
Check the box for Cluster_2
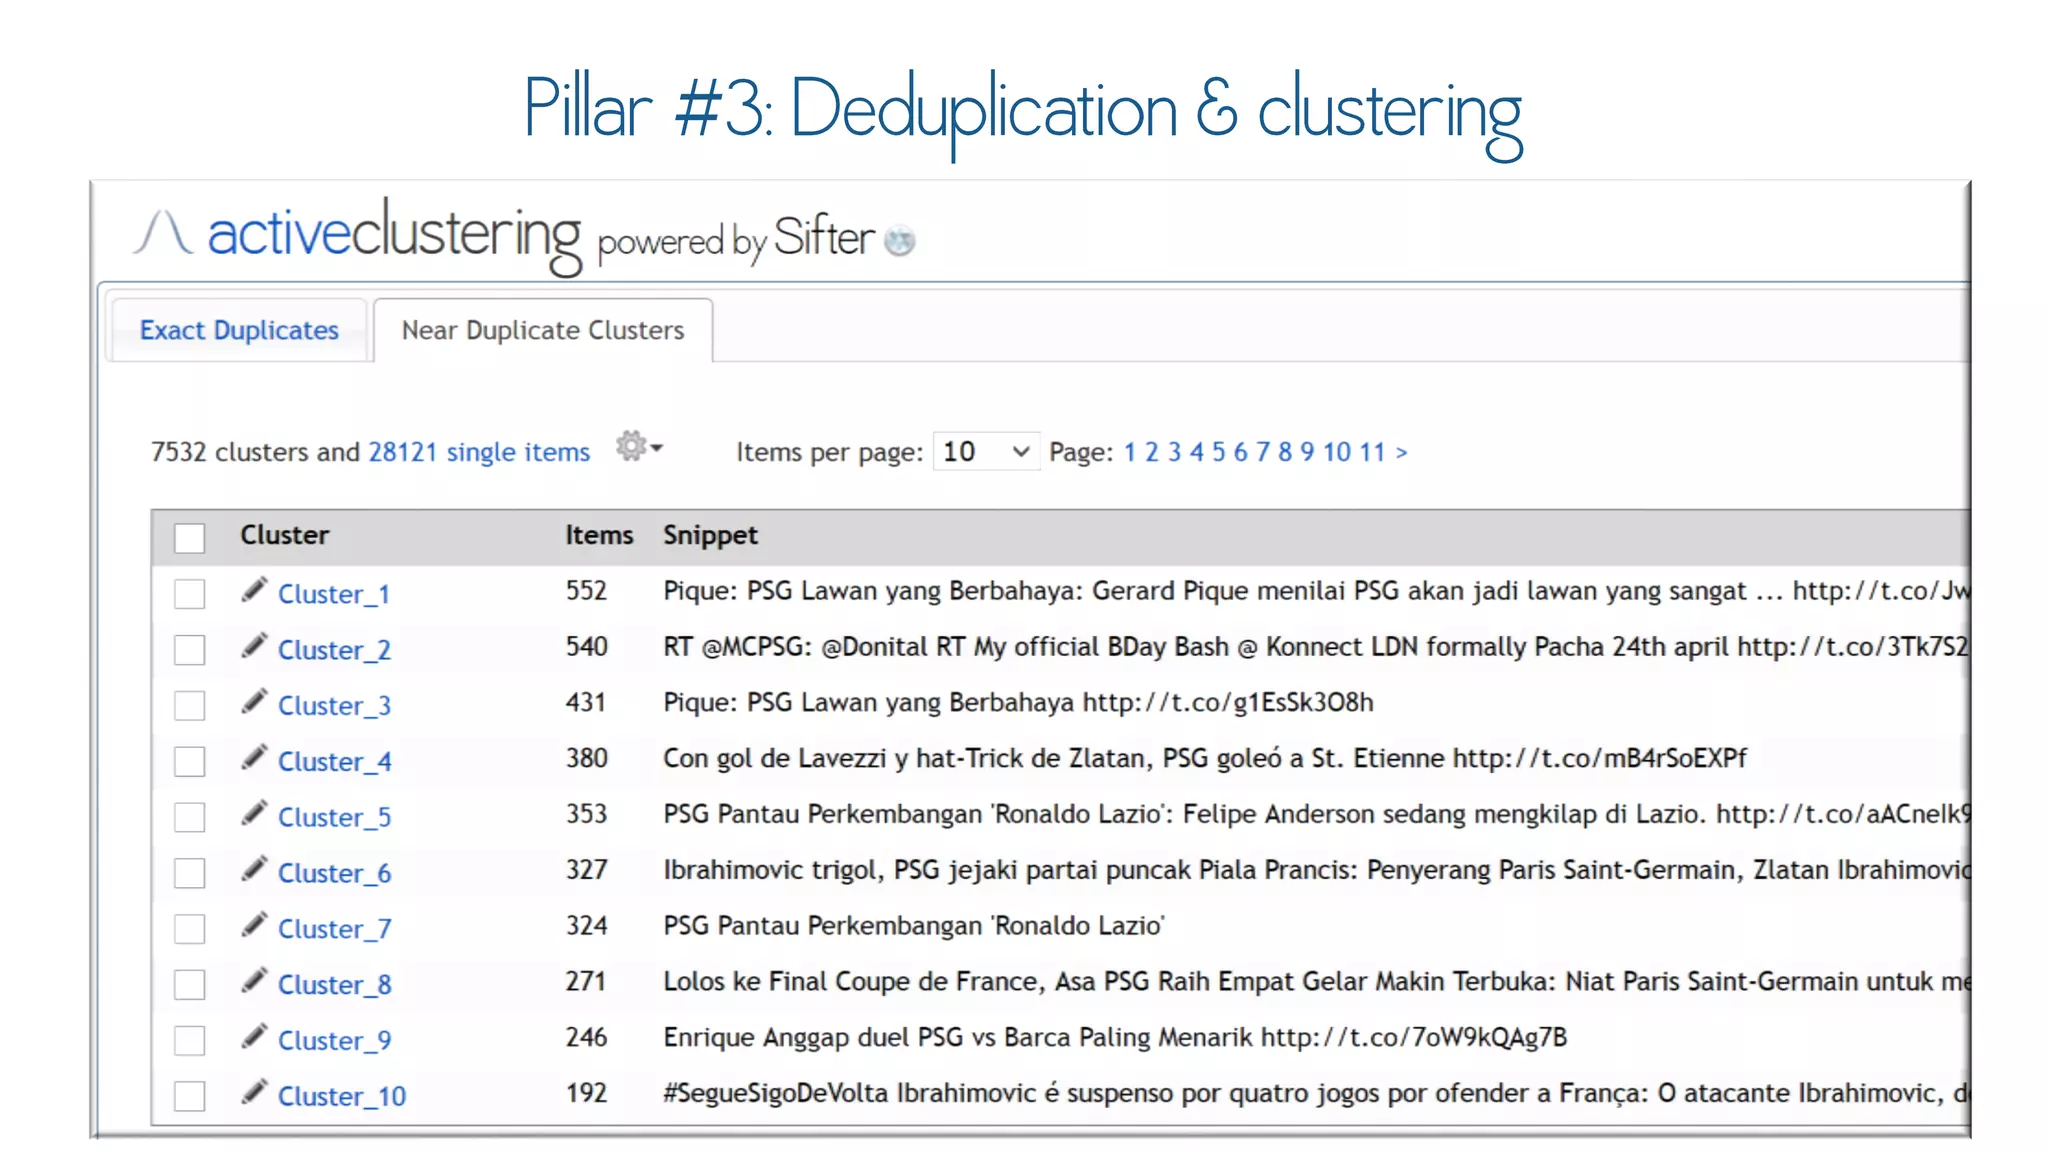pyautogui.click(x=189, y=650)
